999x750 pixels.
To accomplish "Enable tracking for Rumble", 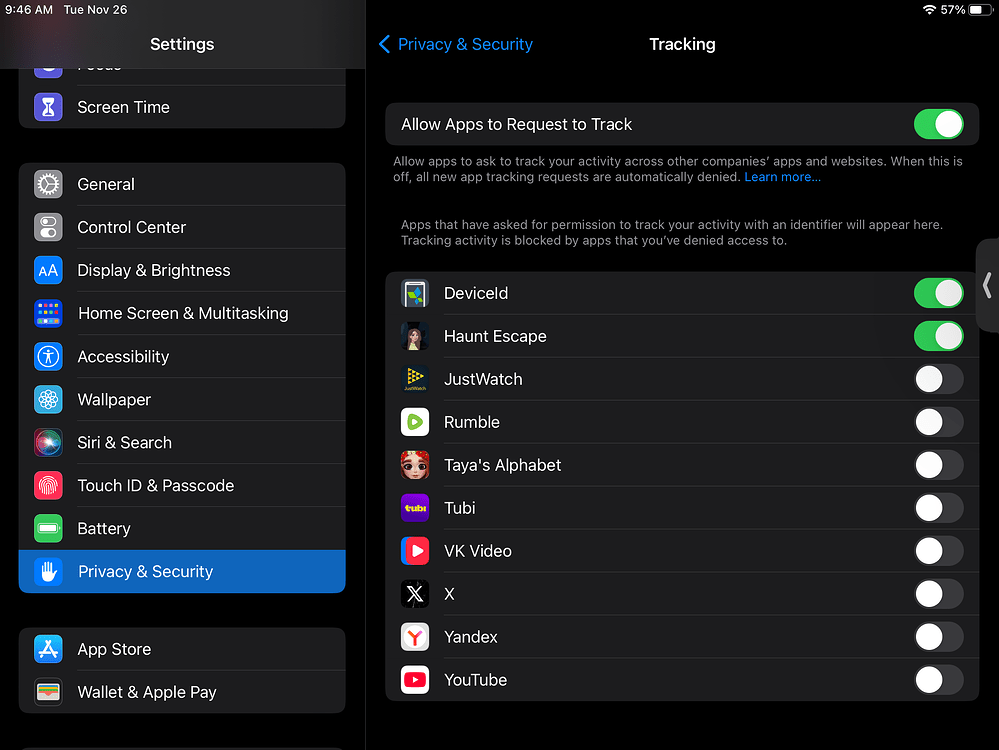I will point(938,422).
